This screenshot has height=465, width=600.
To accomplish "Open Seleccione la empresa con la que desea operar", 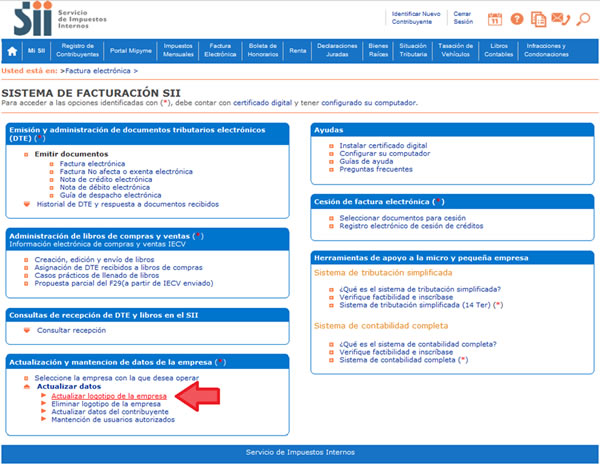I will point(117,378).
